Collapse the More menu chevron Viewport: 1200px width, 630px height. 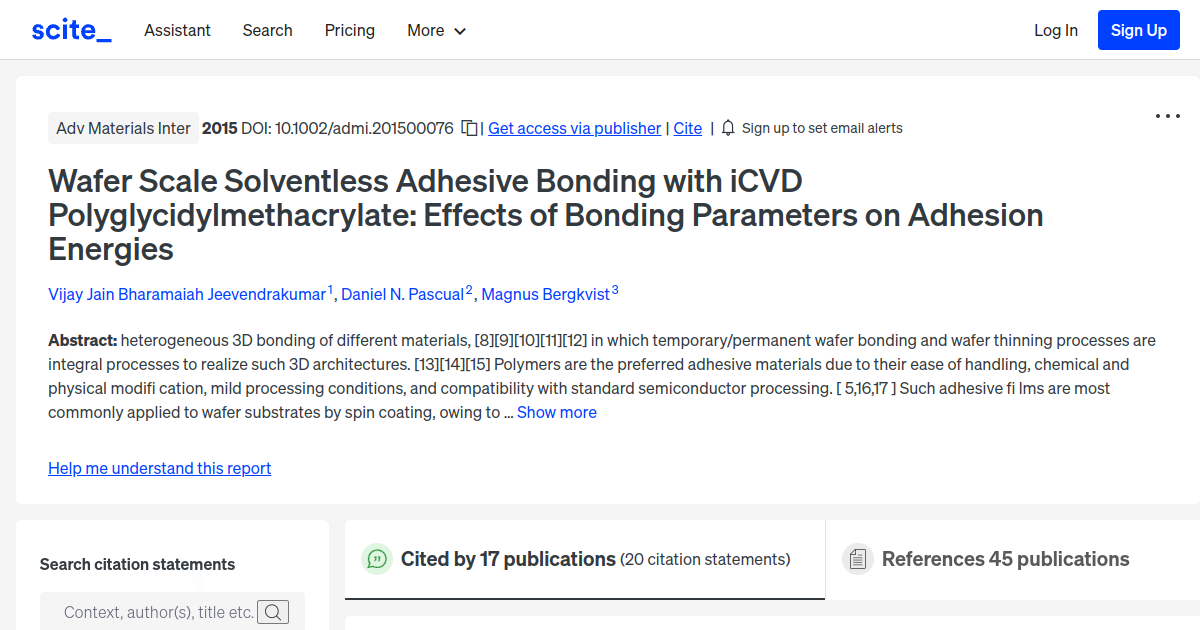[x=461, y=31]
